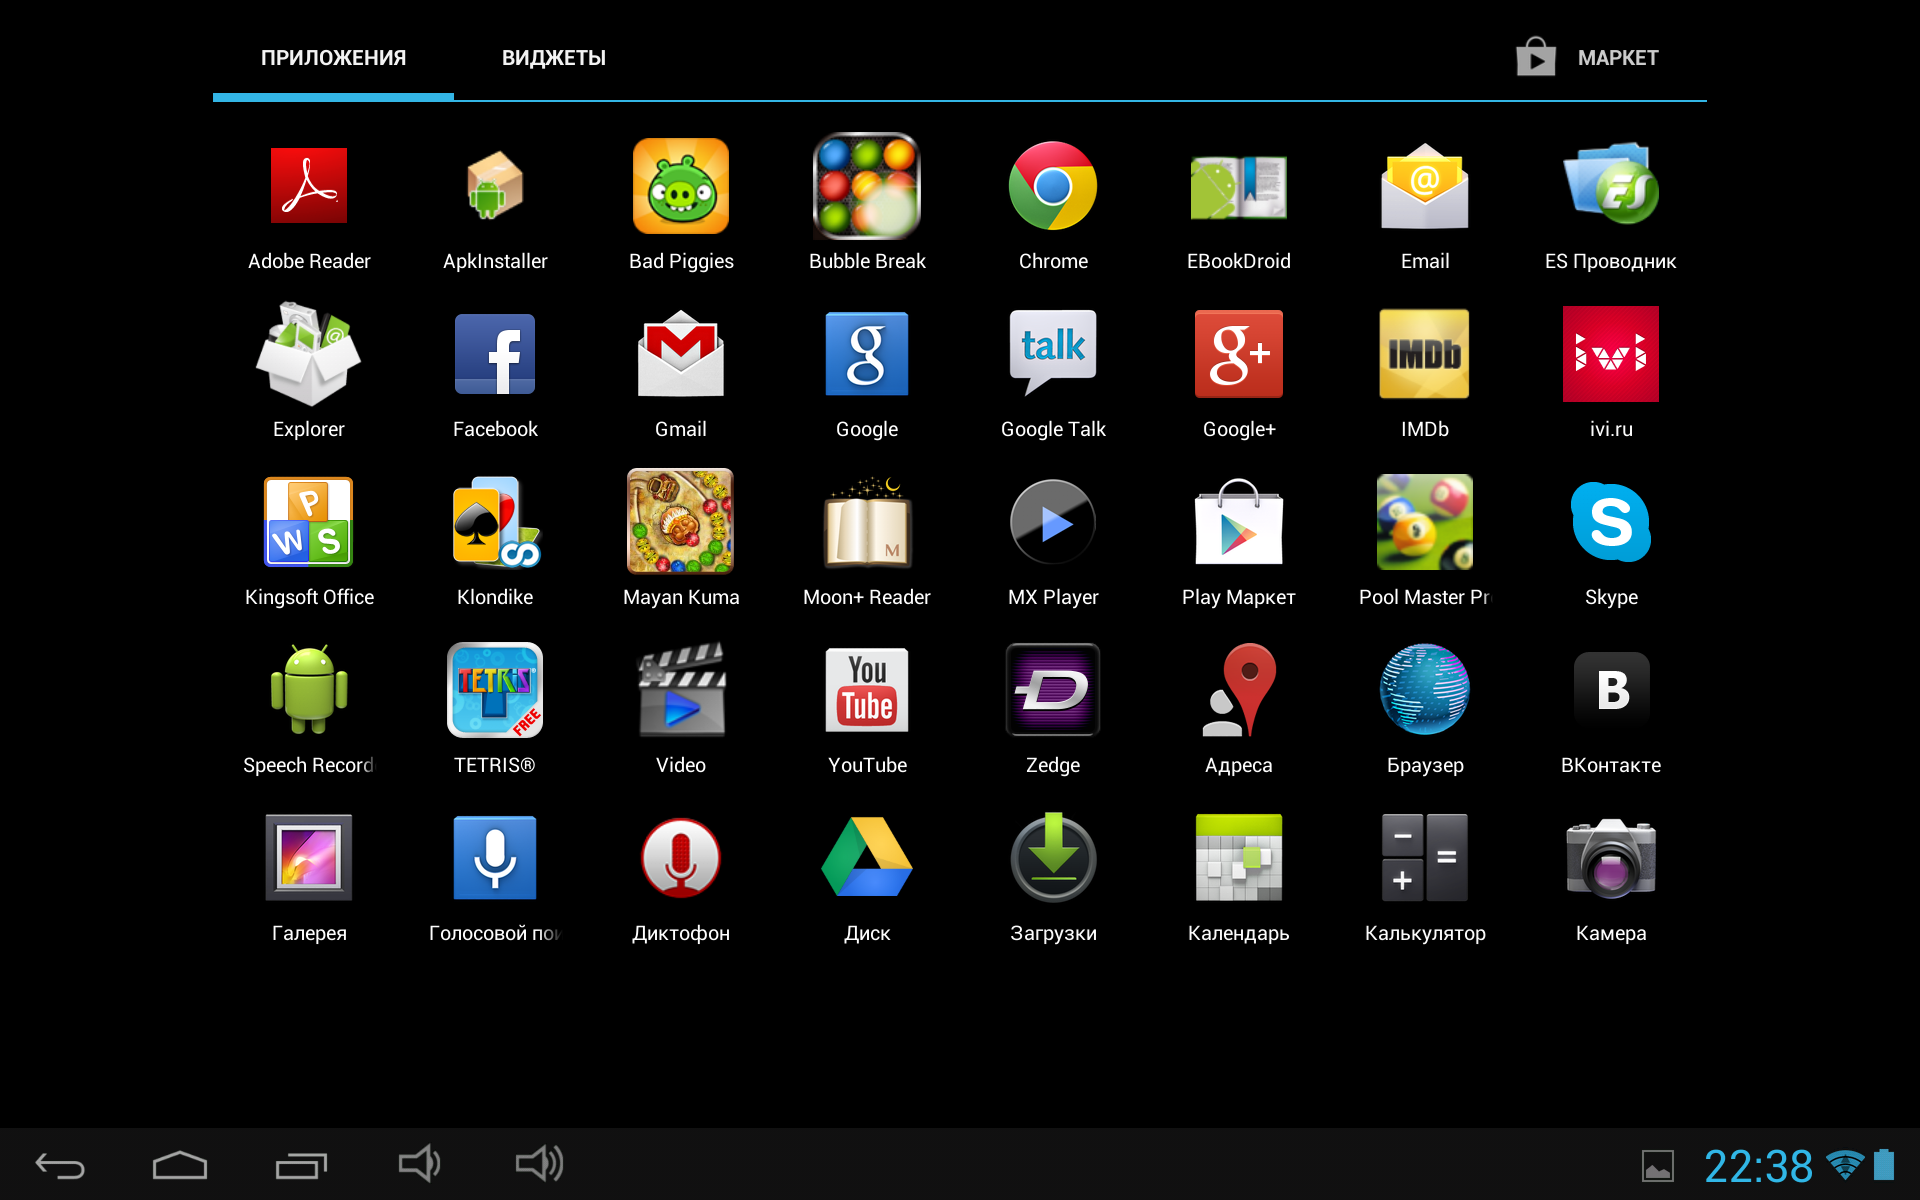Viewport: 1920px width, 1200px height.
Task: Open the Chrome browser
Action: [1053, 186]
